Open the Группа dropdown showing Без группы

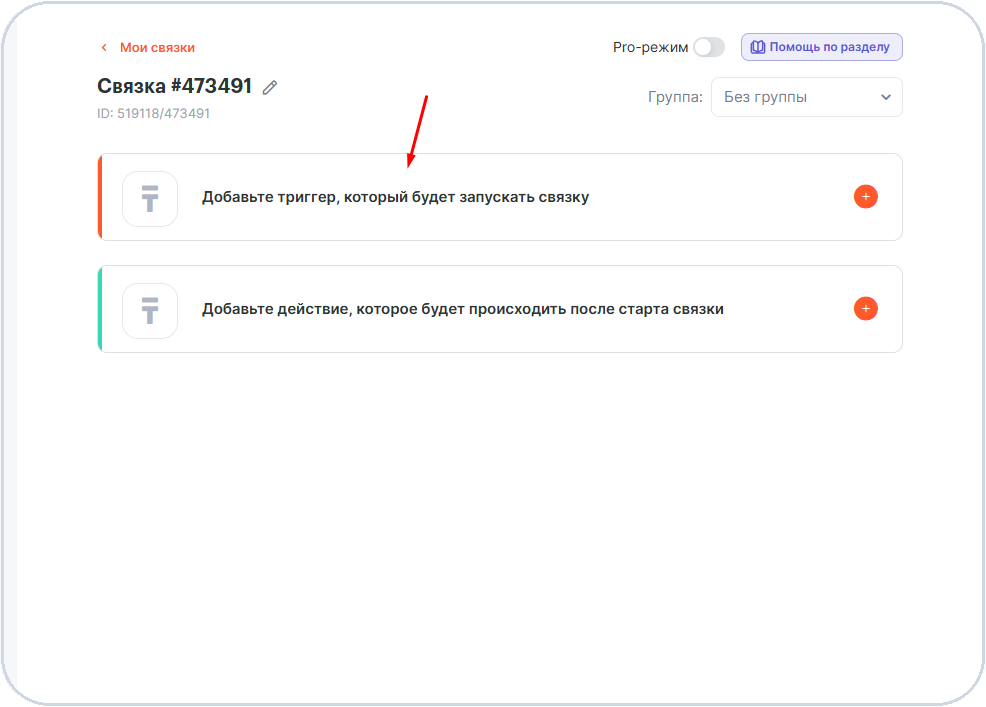point(807,97)
